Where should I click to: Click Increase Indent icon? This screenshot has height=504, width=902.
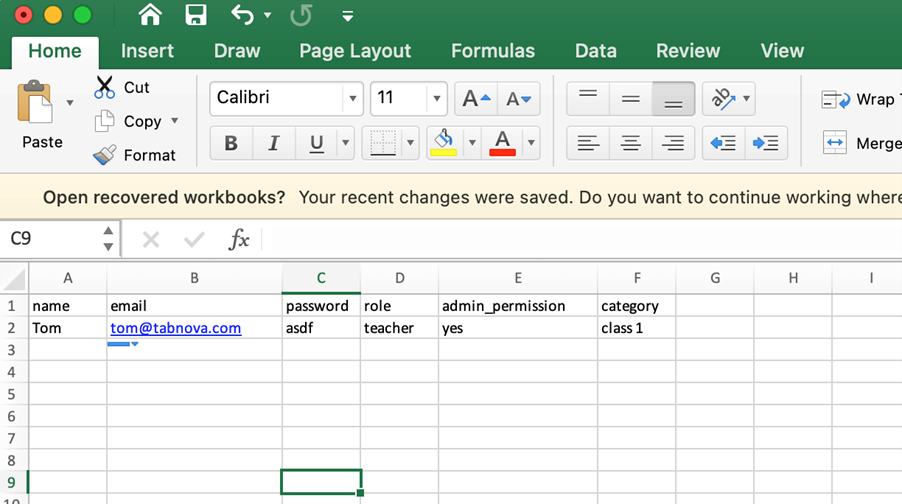point(766,143)
